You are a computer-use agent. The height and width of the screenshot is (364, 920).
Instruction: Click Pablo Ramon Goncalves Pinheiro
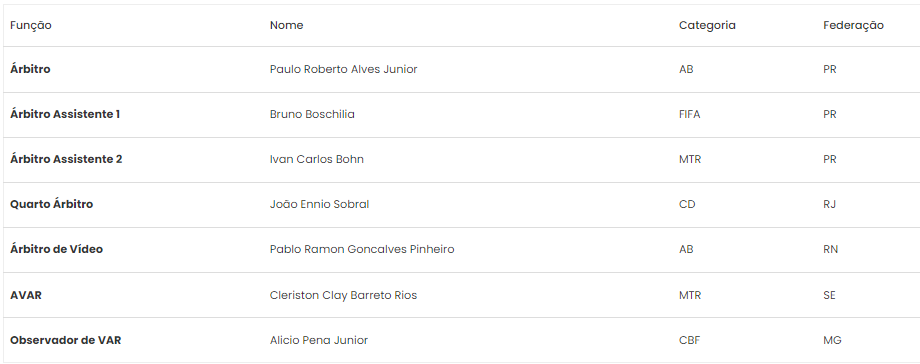362,249
